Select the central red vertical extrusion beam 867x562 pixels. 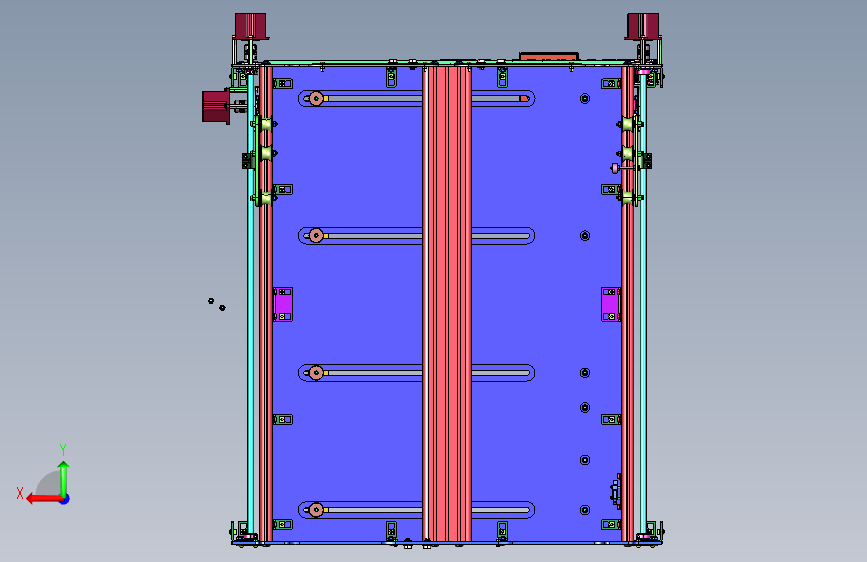coord(447,303)
